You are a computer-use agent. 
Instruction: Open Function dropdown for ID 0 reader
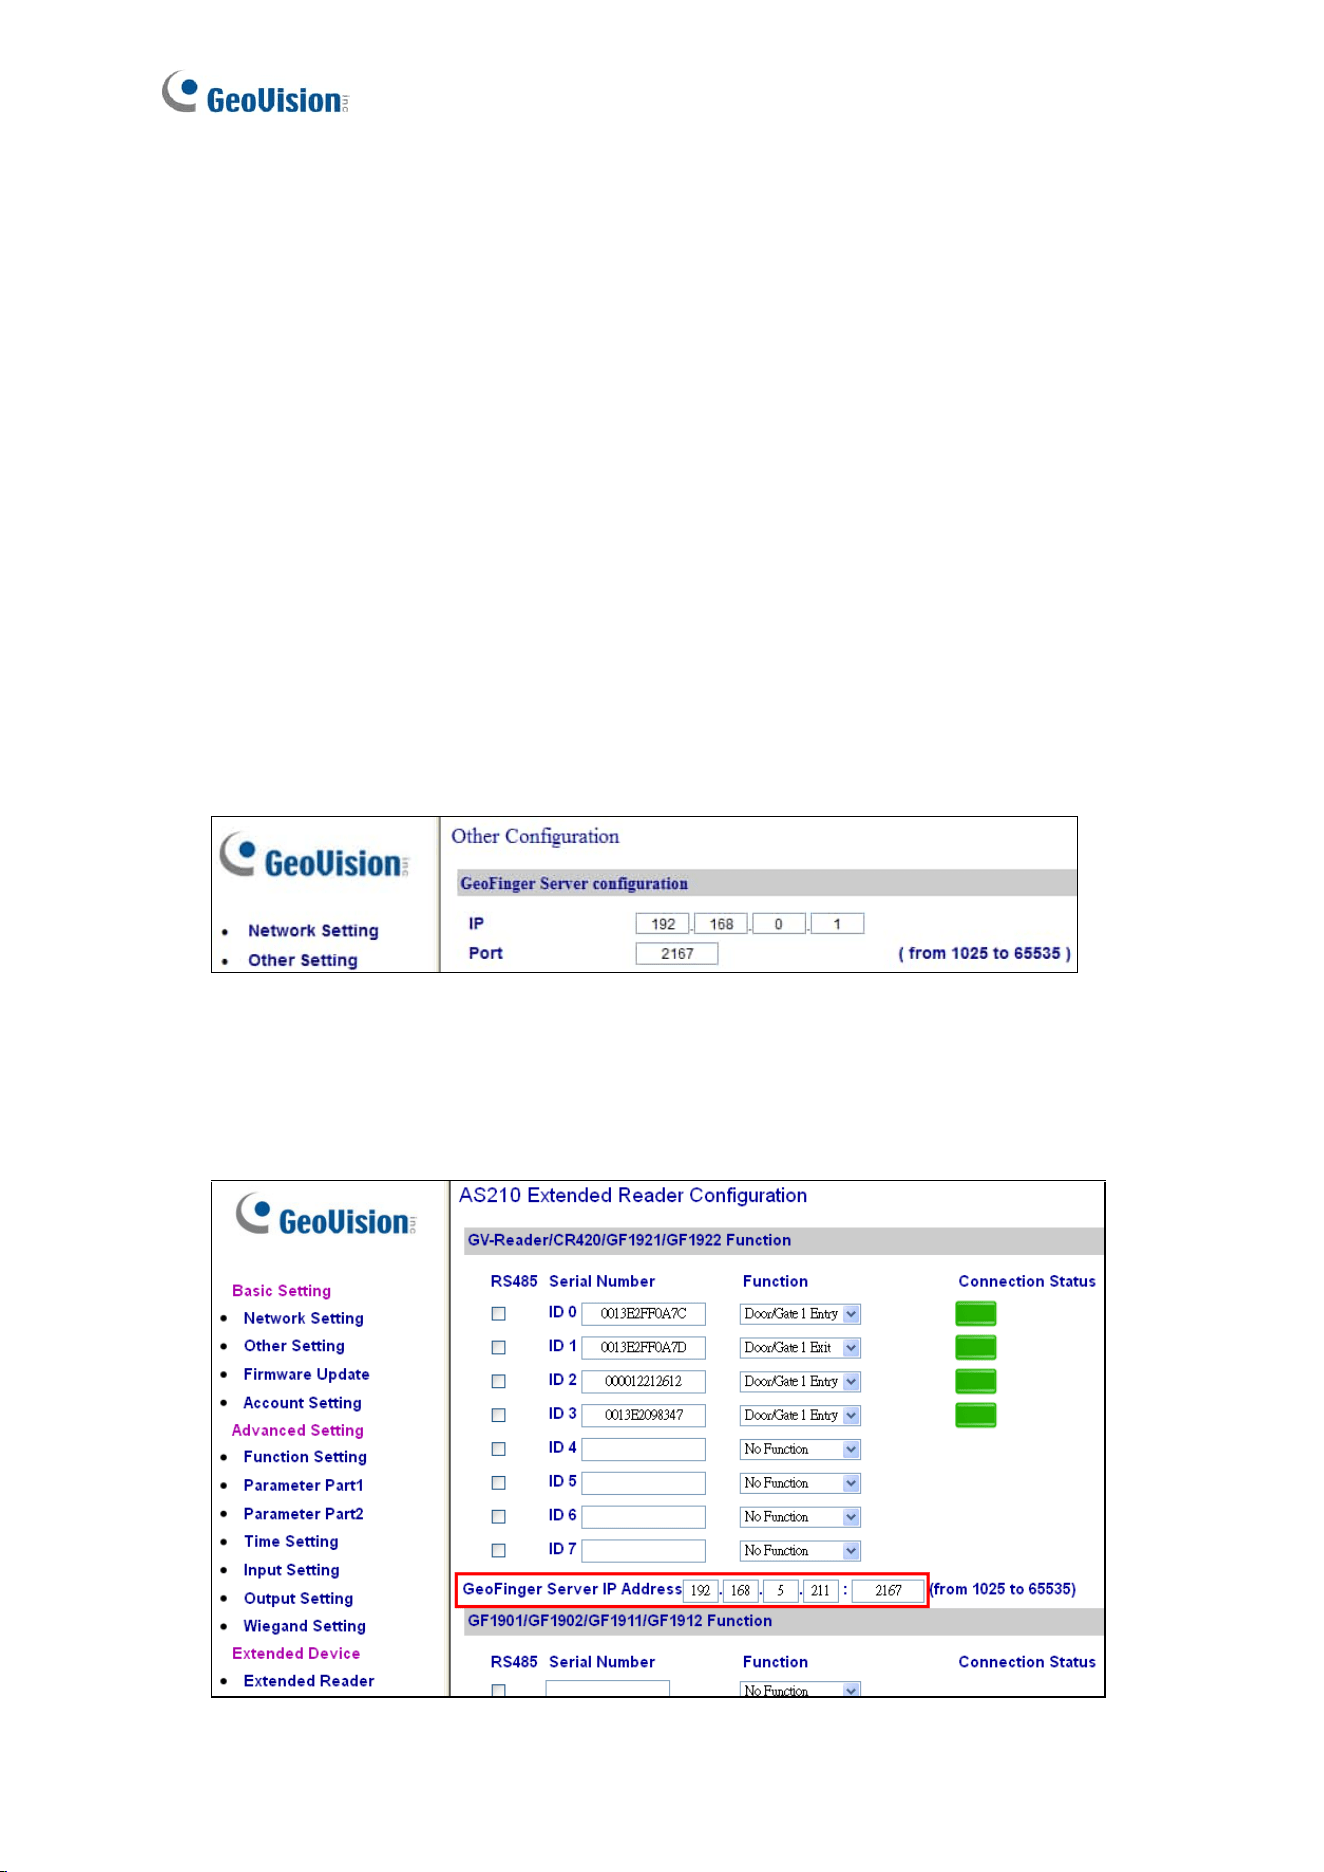(x=800, y=1314)
